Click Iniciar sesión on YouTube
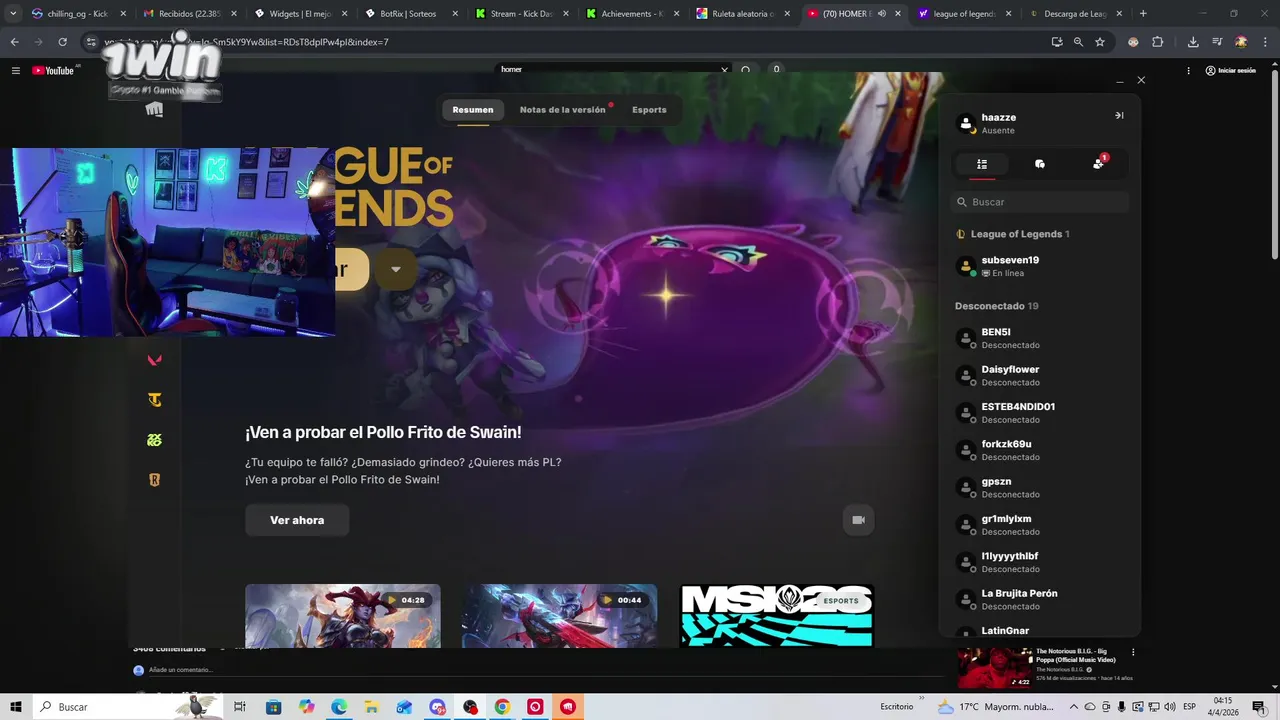The width and height of the screenshot is (1280, 720). pos(1230,70)
